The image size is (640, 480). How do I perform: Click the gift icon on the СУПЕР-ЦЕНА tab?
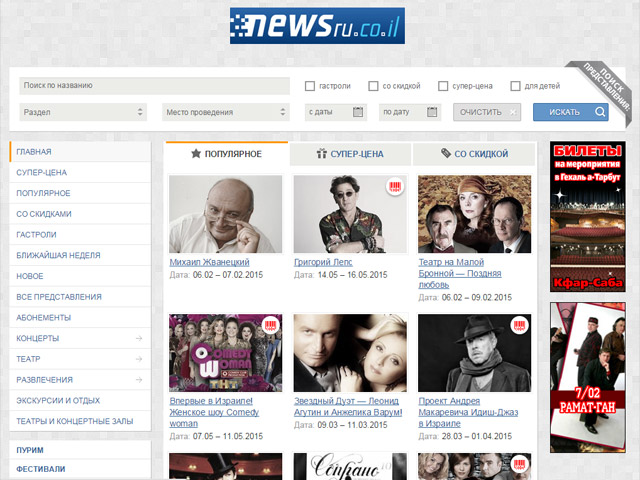pyautogui.click(x=322, y=153)
